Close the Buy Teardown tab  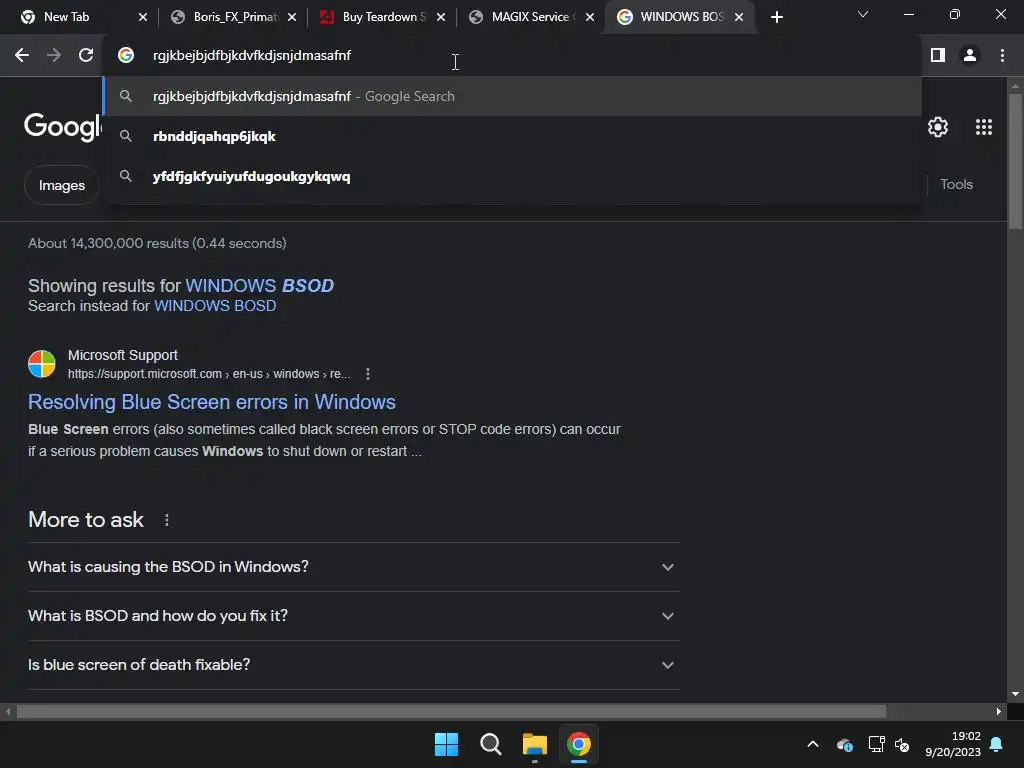pos(441,17)
